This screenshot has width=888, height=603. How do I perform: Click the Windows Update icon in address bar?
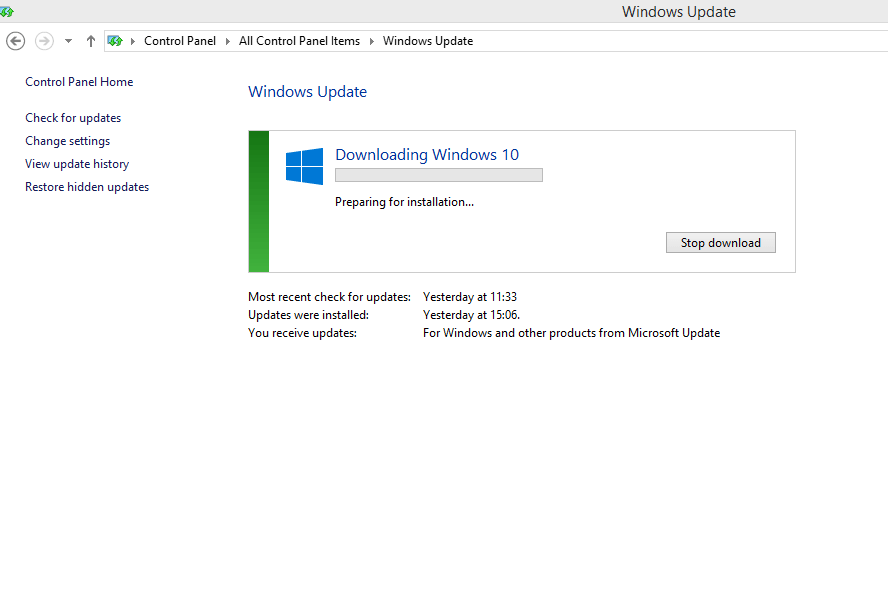tap(115, 41)
